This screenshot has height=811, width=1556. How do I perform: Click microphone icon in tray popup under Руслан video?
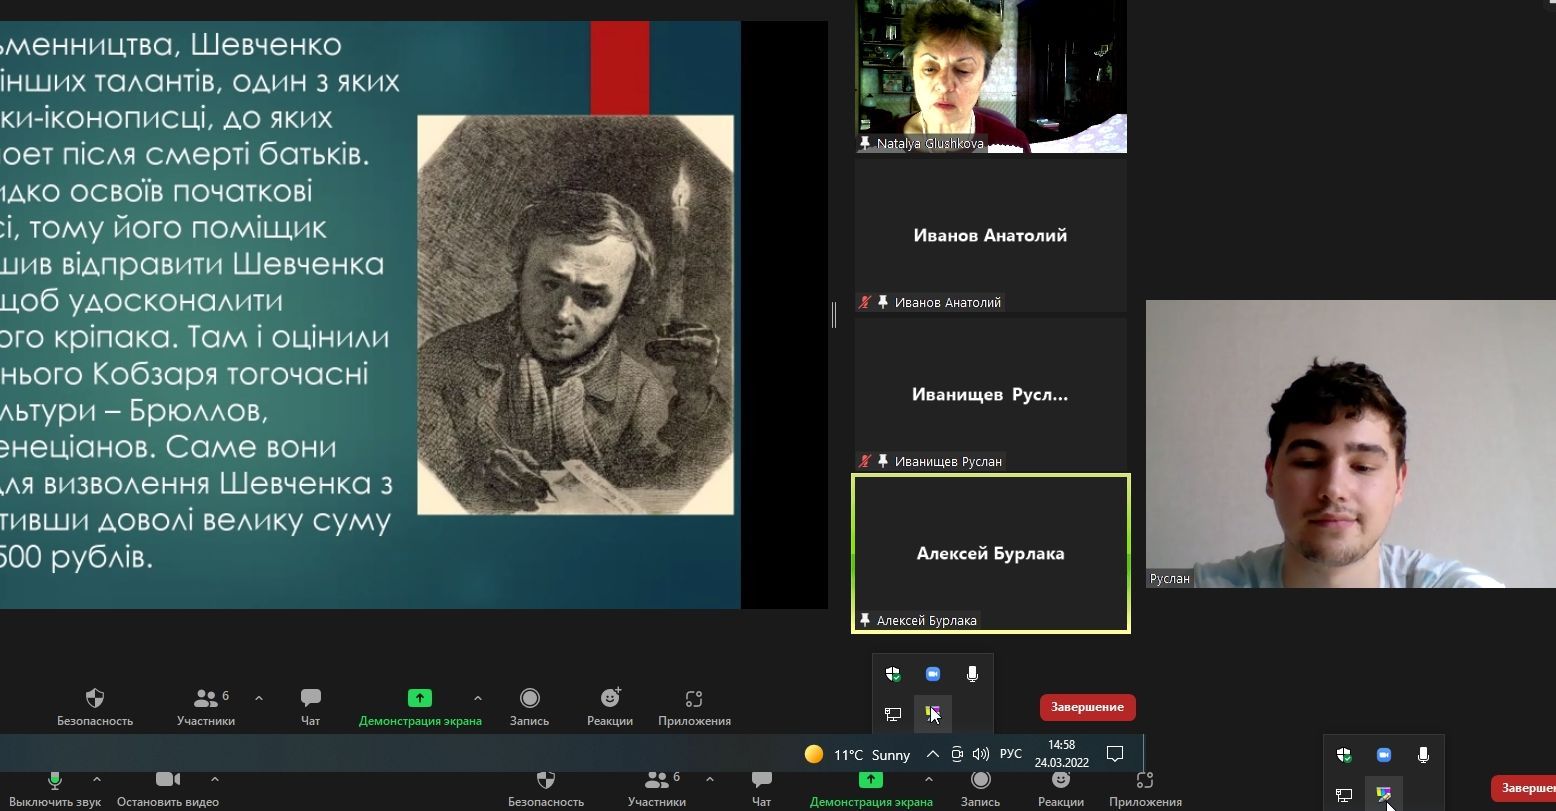(x=1423, y=755)
